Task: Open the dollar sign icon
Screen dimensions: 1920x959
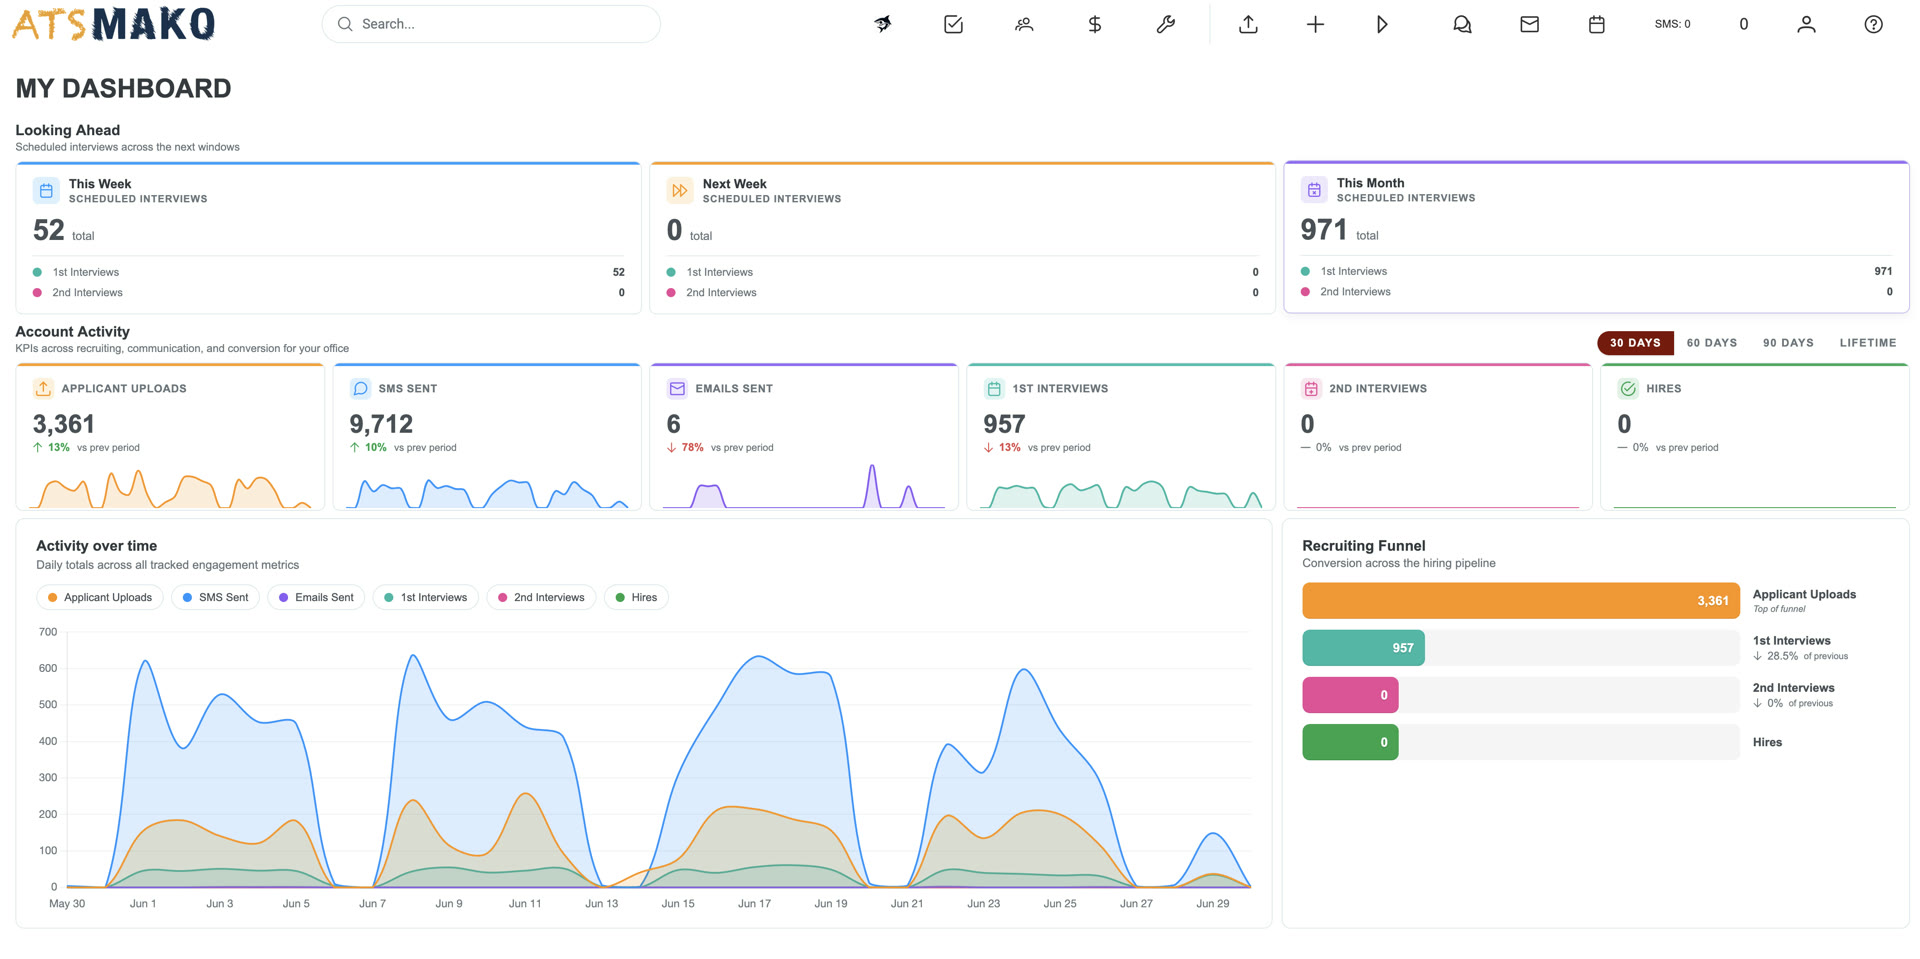Action: pyautogui.click(x=1095, y=24)
